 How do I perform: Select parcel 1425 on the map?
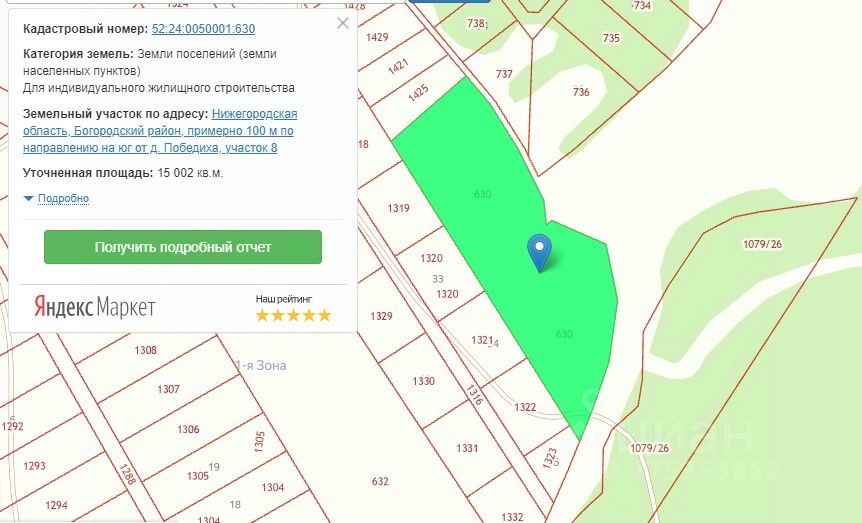click(x=418, y=93)
